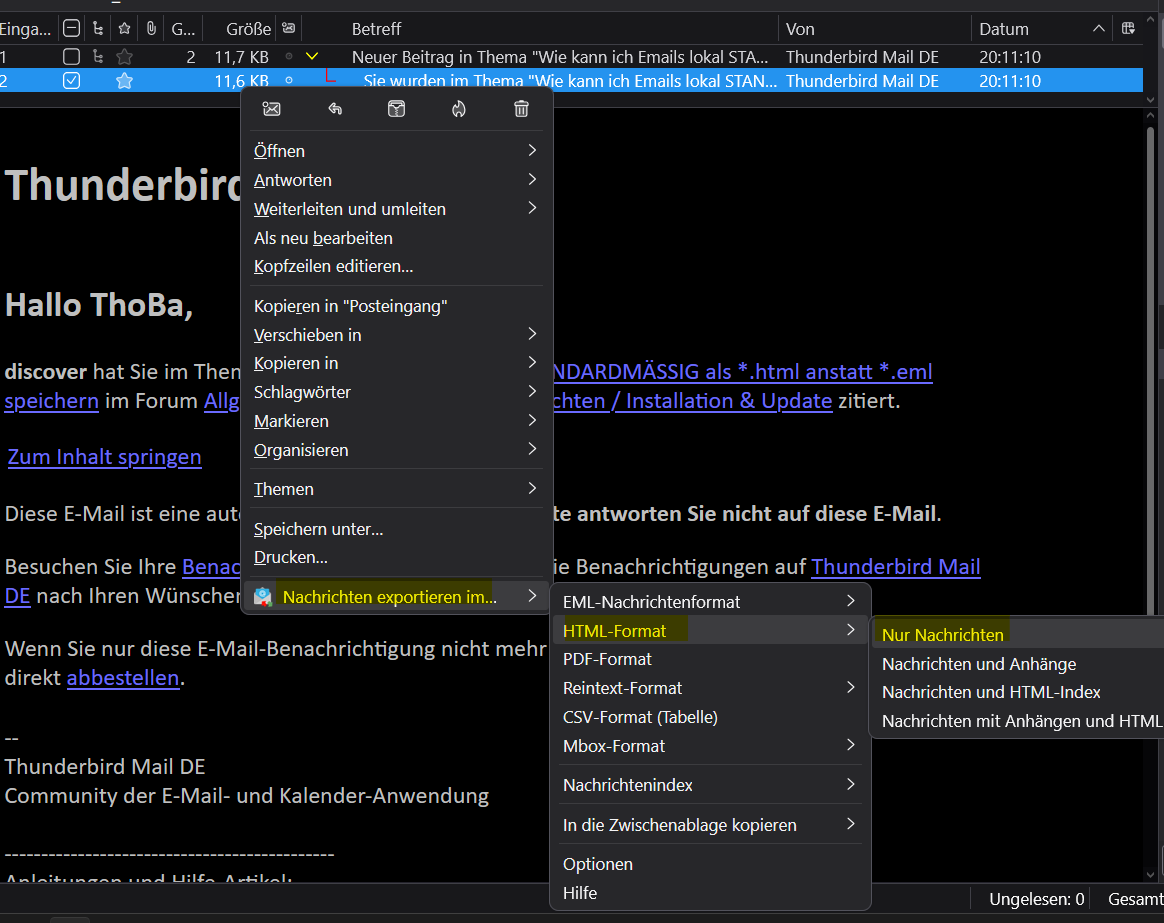
Task: Sort messages by the Betreff column header
Action: pos(377,29)
